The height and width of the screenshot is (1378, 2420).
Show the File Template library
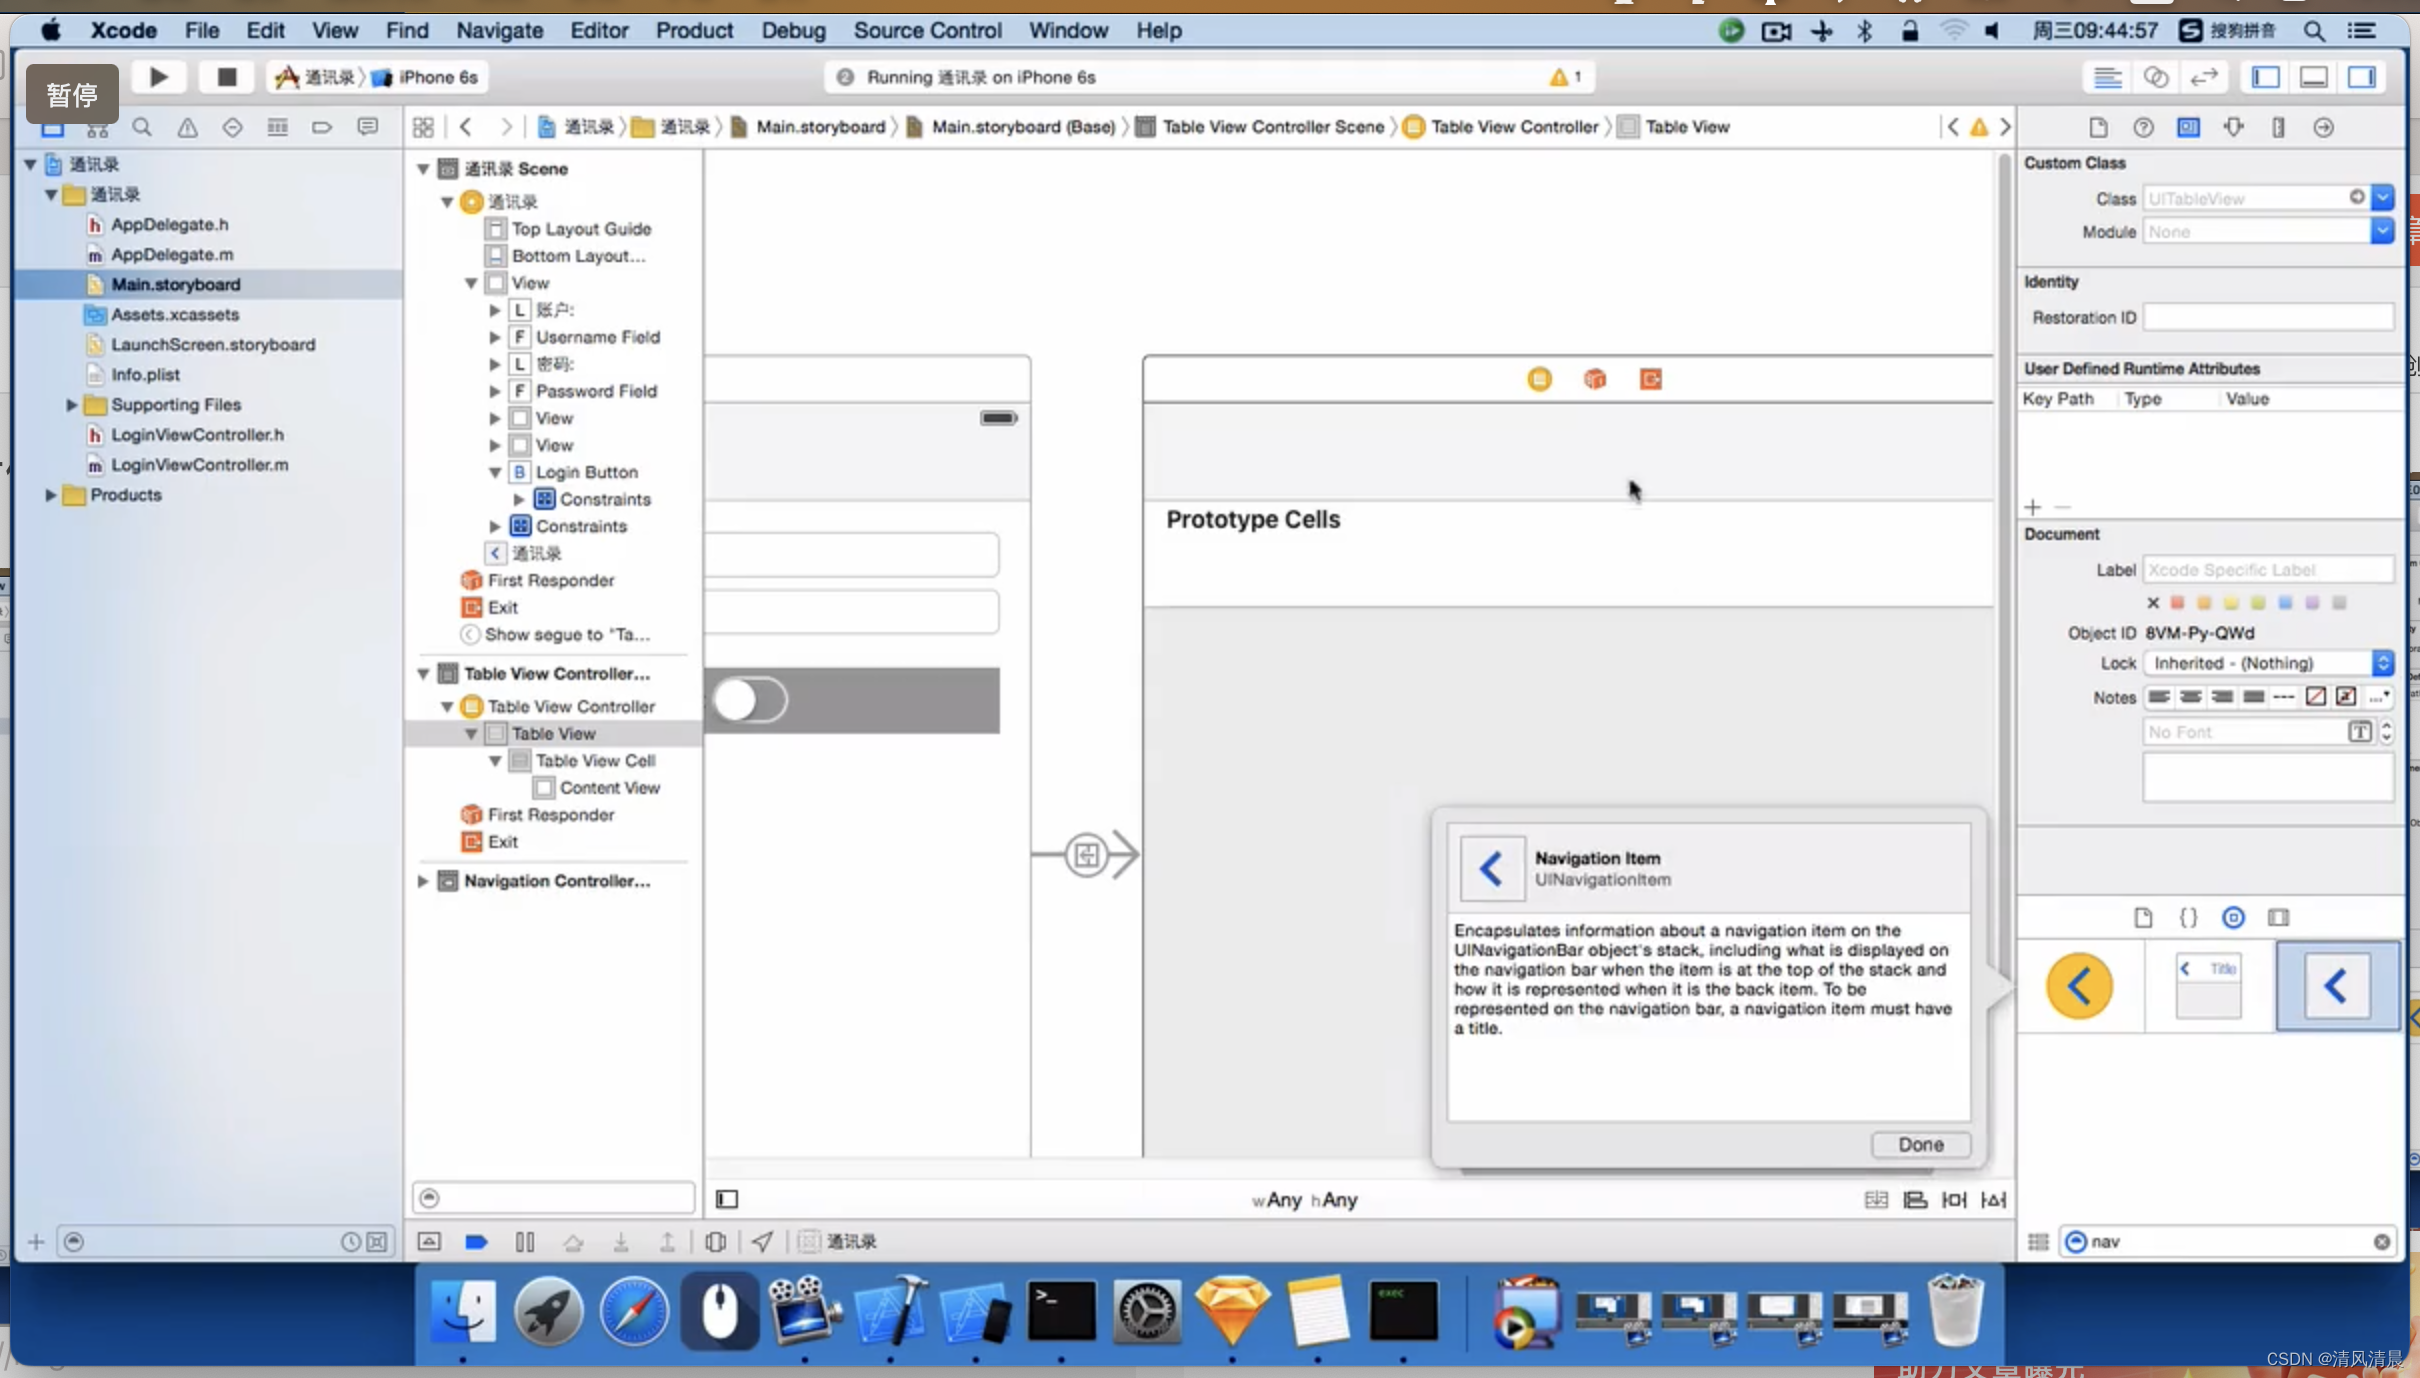point(2142,917)
